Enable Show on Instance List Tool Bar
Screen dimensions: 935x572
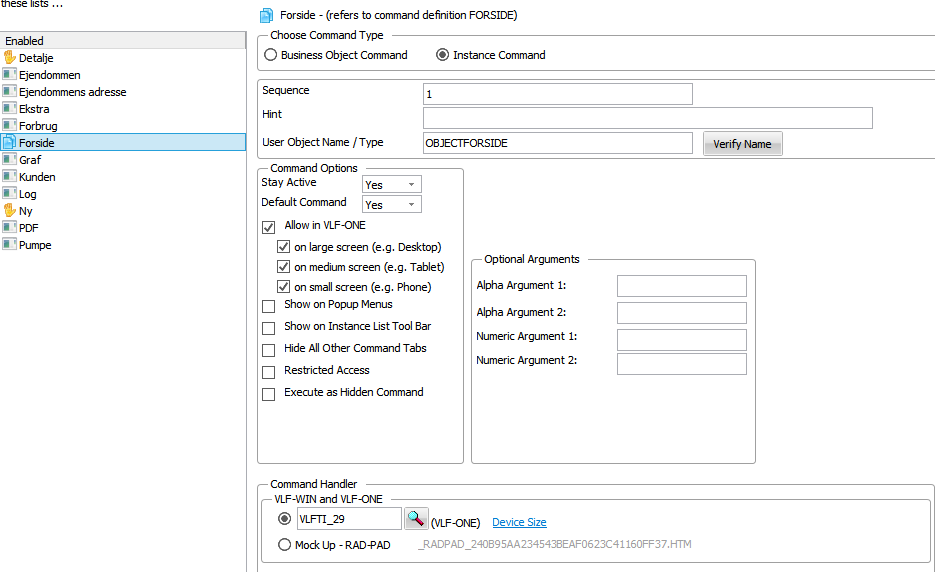[x=268, y=328]
